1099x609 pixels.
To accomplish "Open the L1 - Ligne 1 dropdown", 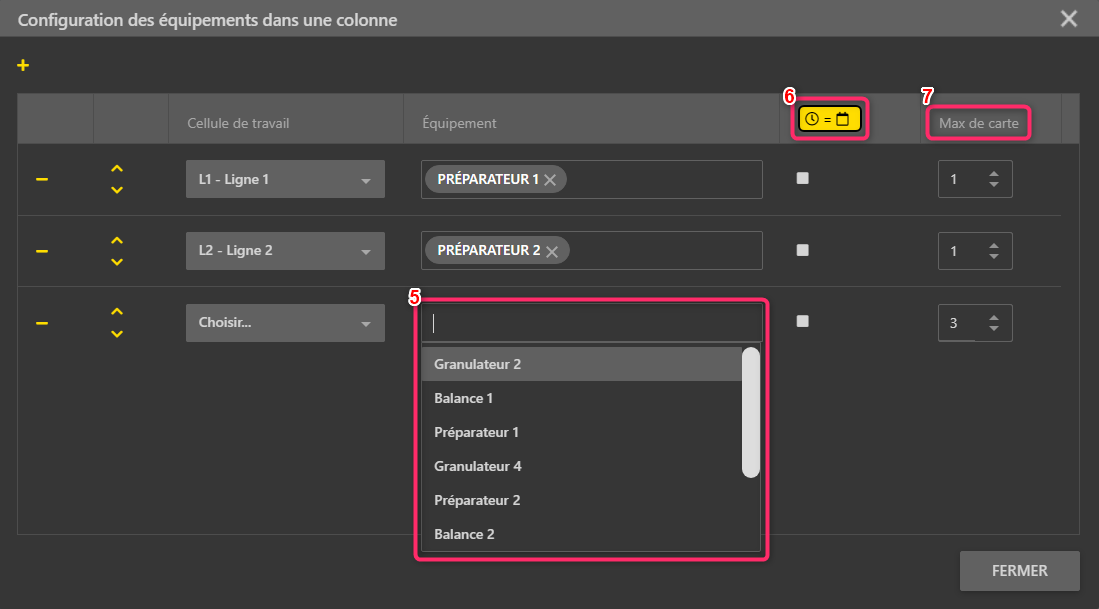I will coord(285,180).
